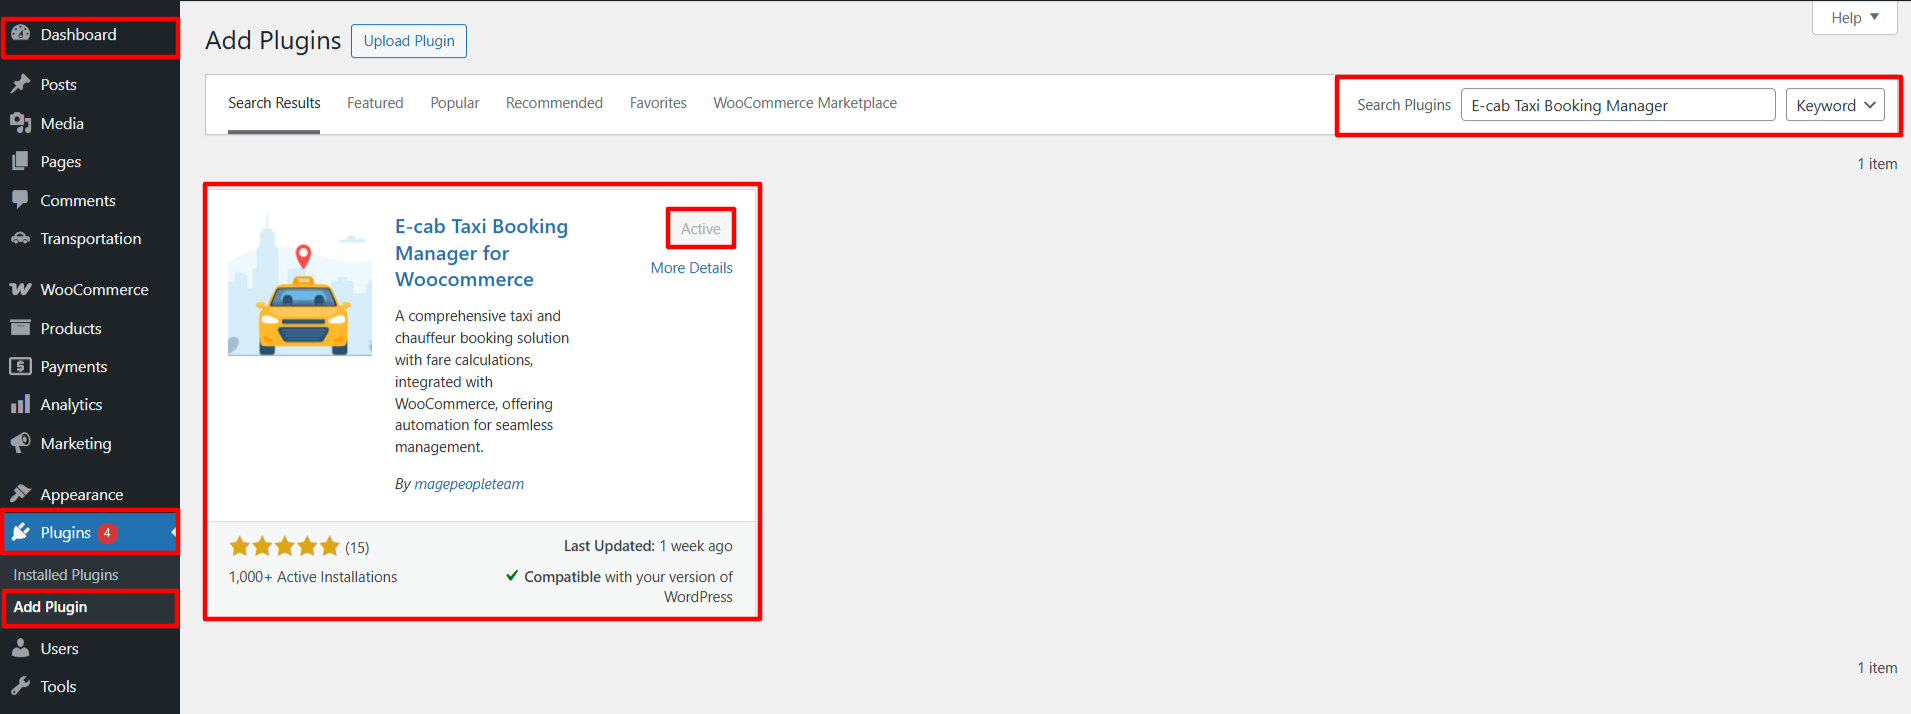Expand the Help panel

[x=1854, y=18]
